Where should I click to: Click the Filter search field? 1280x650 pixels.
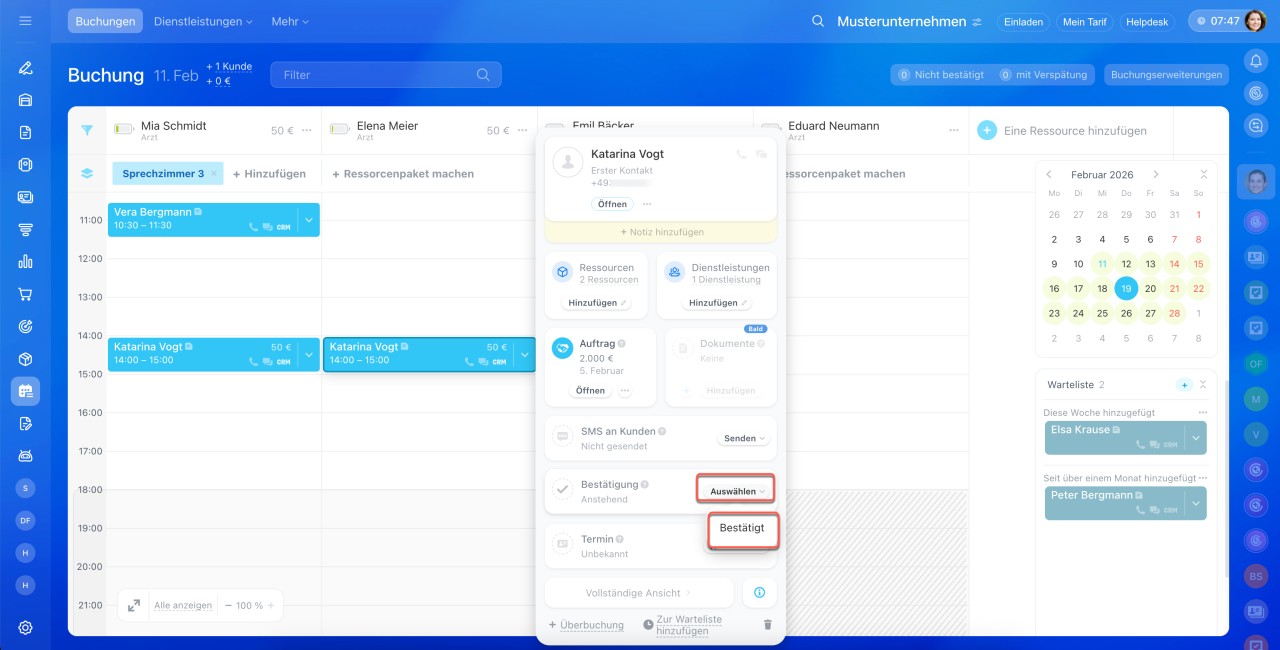[386, 75]
